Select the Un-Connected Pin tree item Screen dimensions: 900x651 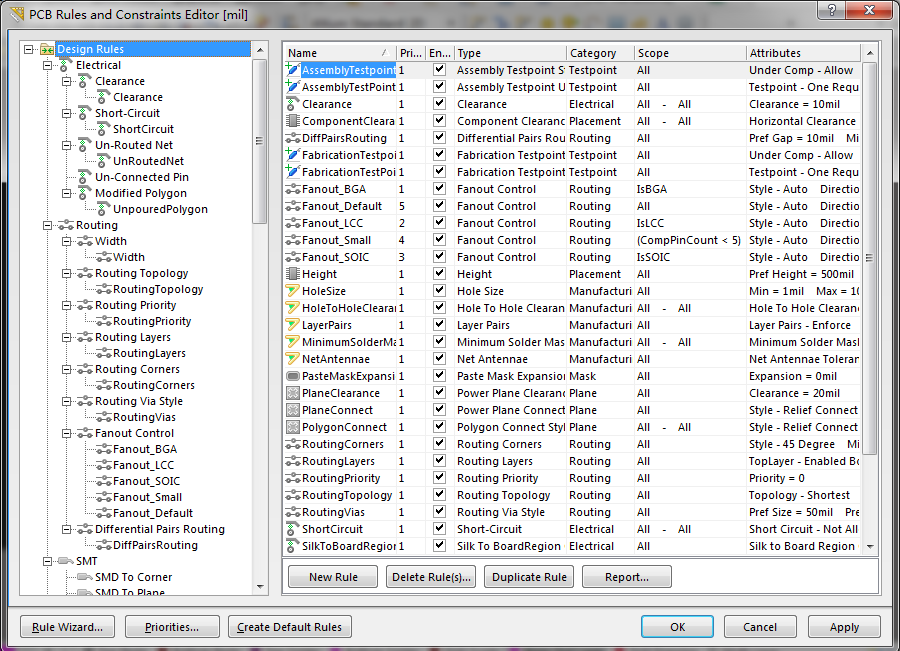142,177
